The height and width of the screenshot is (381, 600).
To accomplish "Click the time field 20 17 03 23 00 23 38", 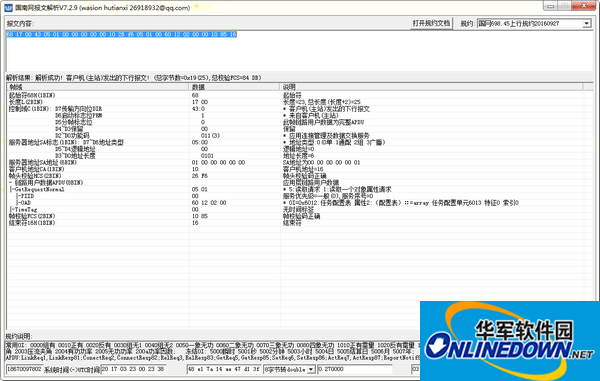I will [x=133, y=370].
